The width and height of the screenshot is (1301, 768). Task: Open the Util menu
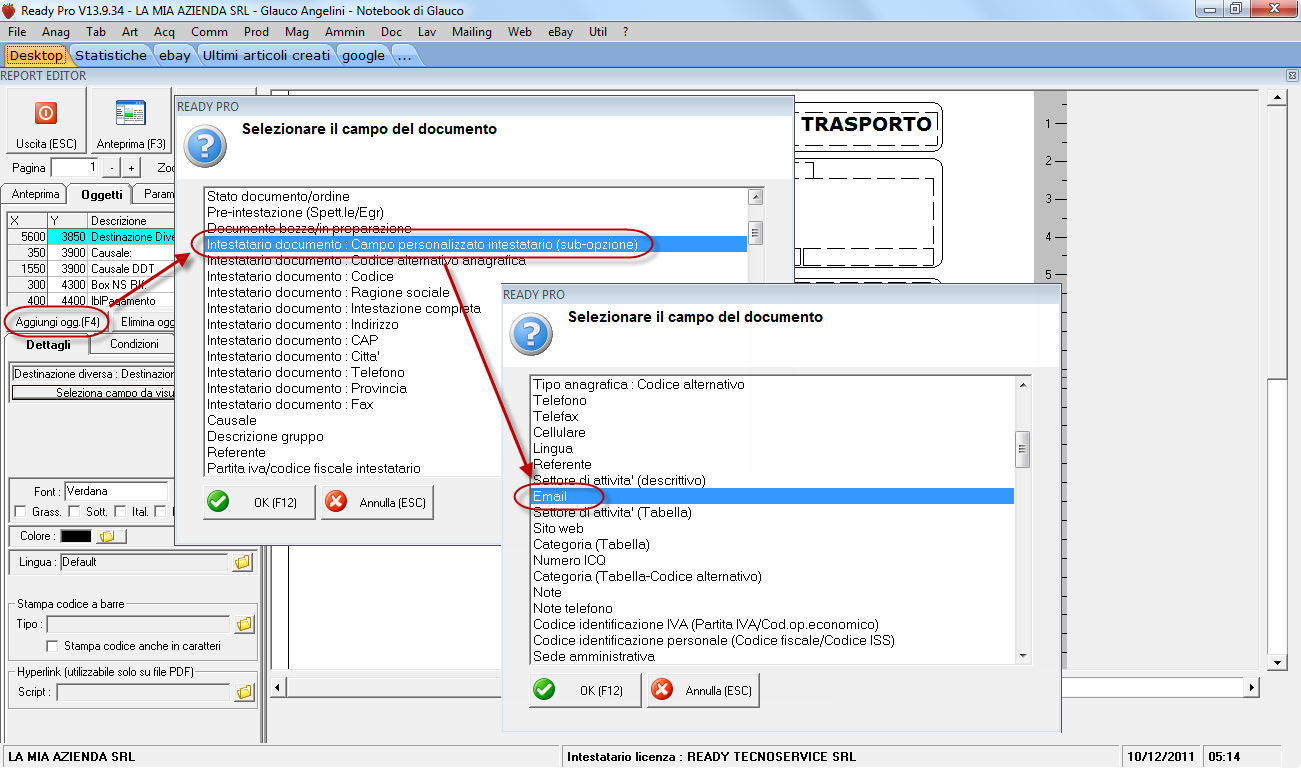pos(598,32)
